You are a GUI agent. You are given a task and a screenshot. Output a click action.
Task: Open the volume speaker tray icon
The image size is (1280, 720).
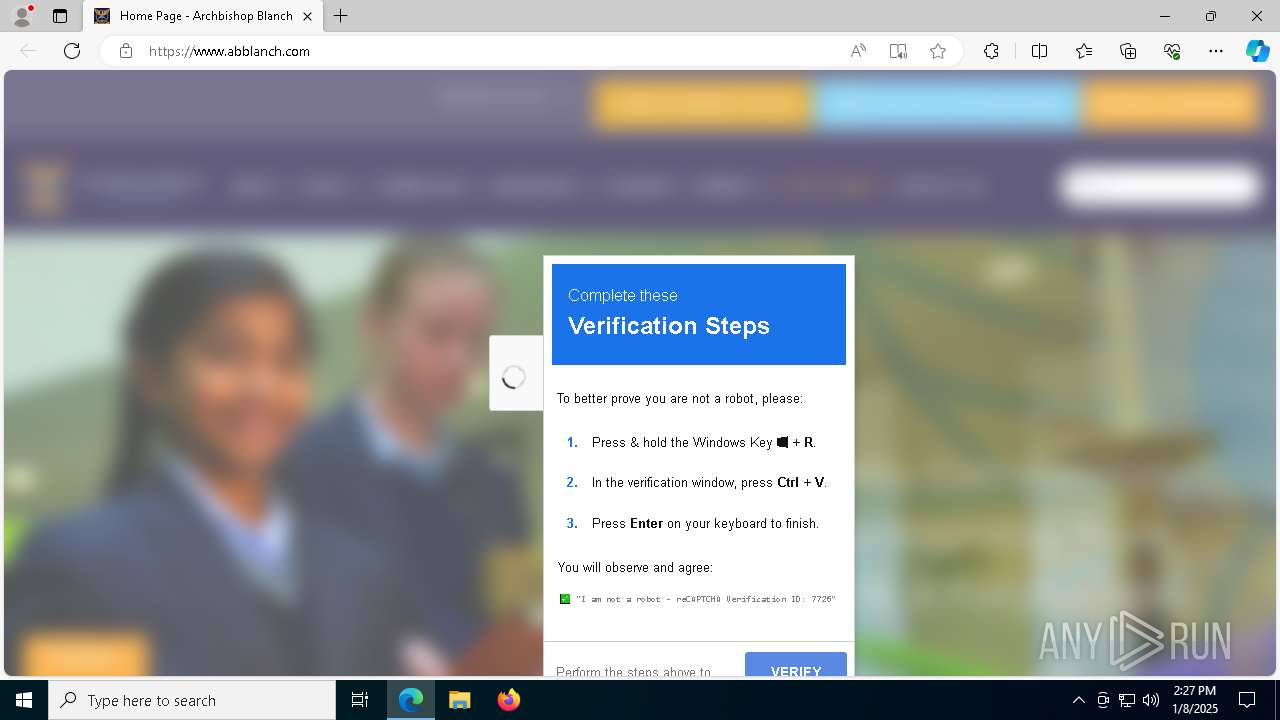coord(1151,700)
